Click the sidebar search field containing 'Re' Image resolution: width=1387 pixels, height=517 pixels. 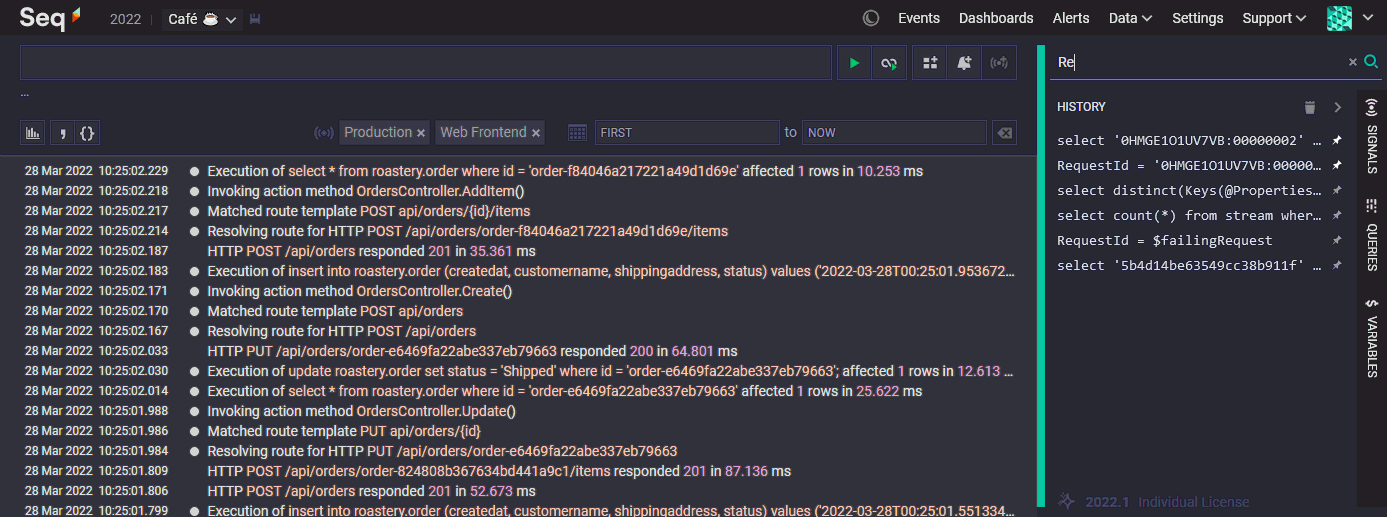pyautogui.click(x=1198, y=62)
